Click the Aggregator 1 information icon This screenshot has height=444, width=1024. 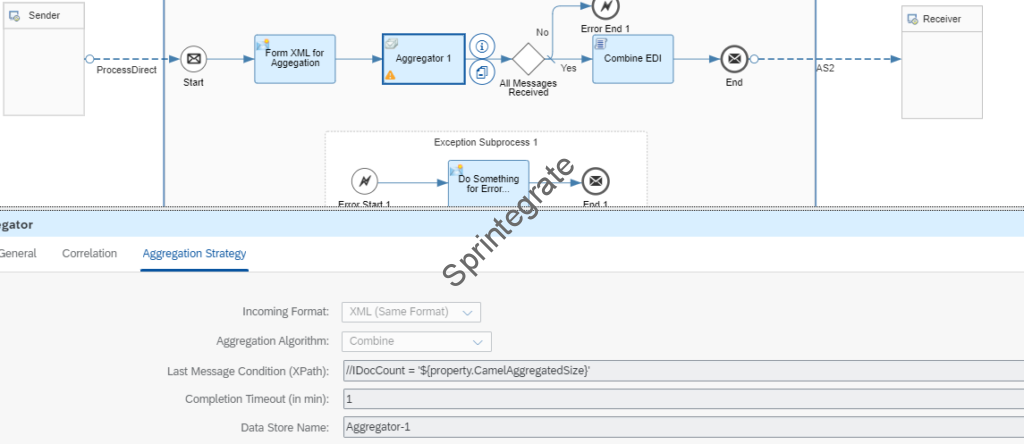click(483, 46)
